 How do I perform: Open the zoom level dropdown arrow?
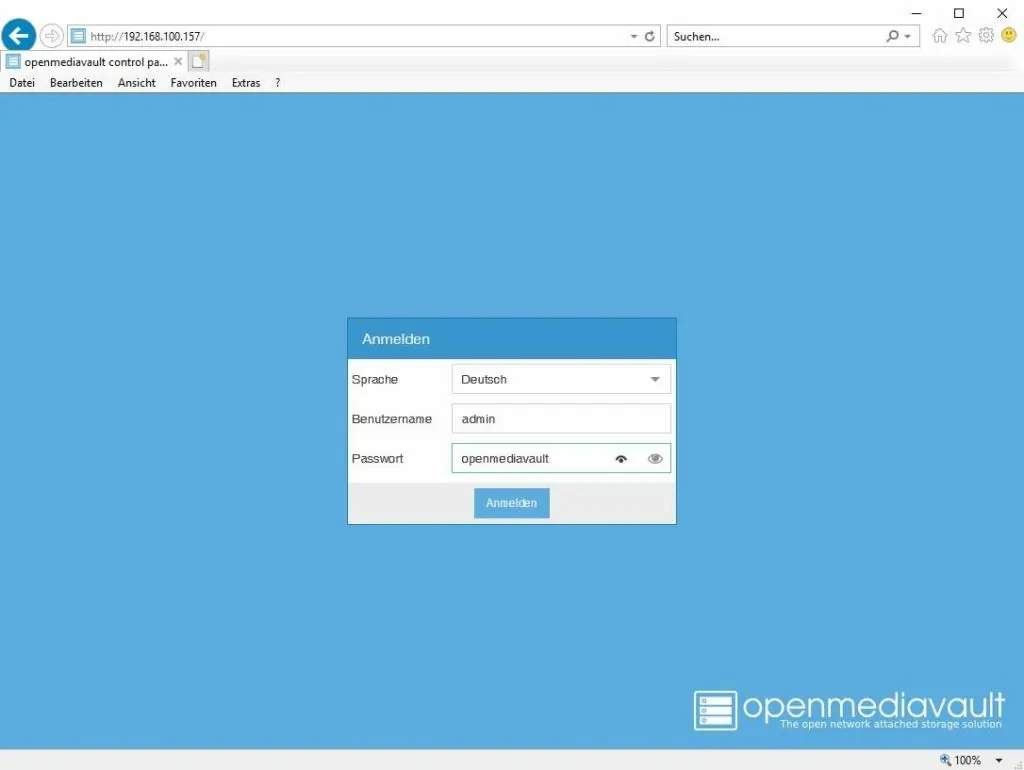click(999, 760)
